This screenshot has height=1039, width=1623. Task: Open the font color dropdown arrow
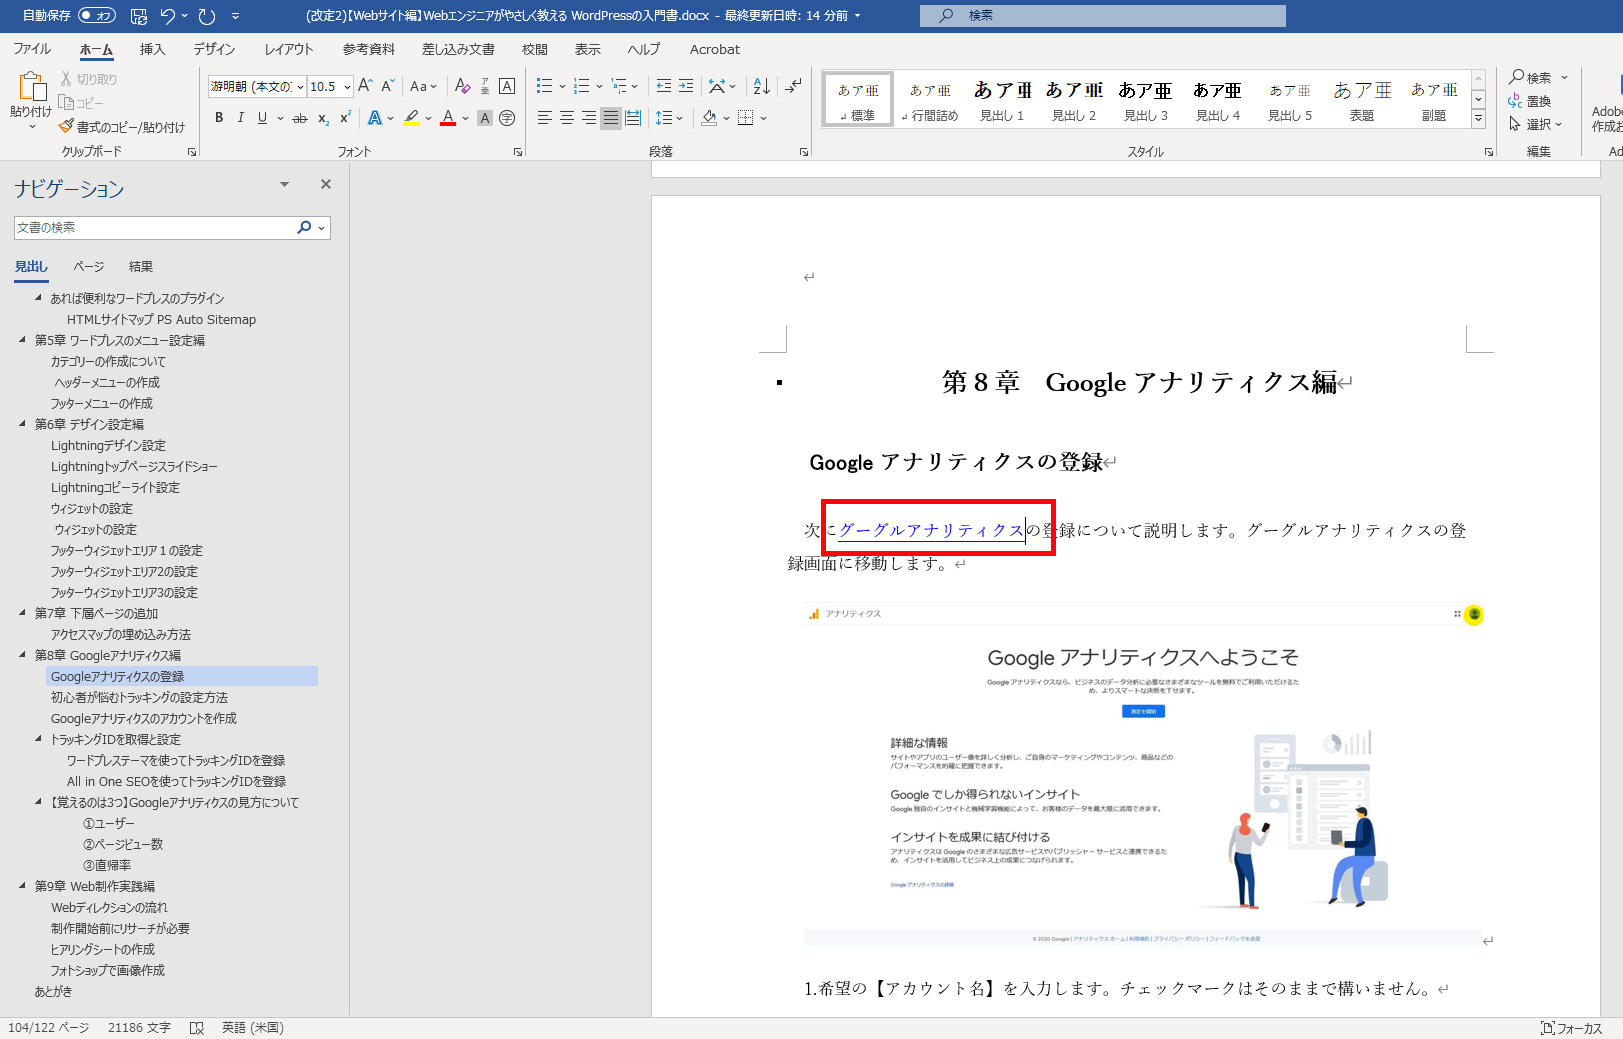click(x=465, y=118)
